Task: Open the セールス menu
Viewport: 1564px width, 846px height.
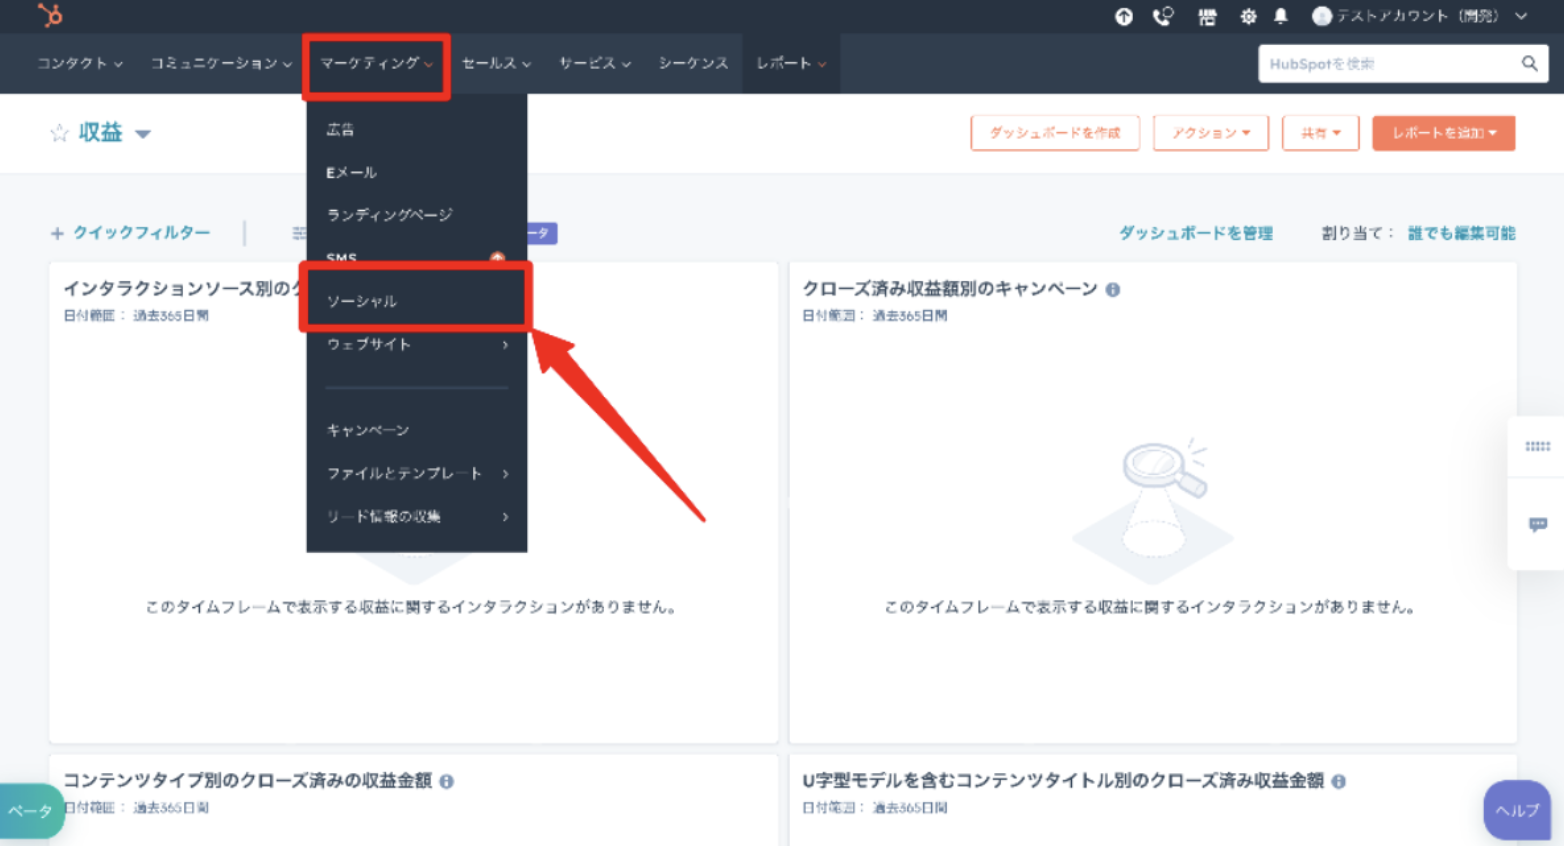Action: (491, 63)
